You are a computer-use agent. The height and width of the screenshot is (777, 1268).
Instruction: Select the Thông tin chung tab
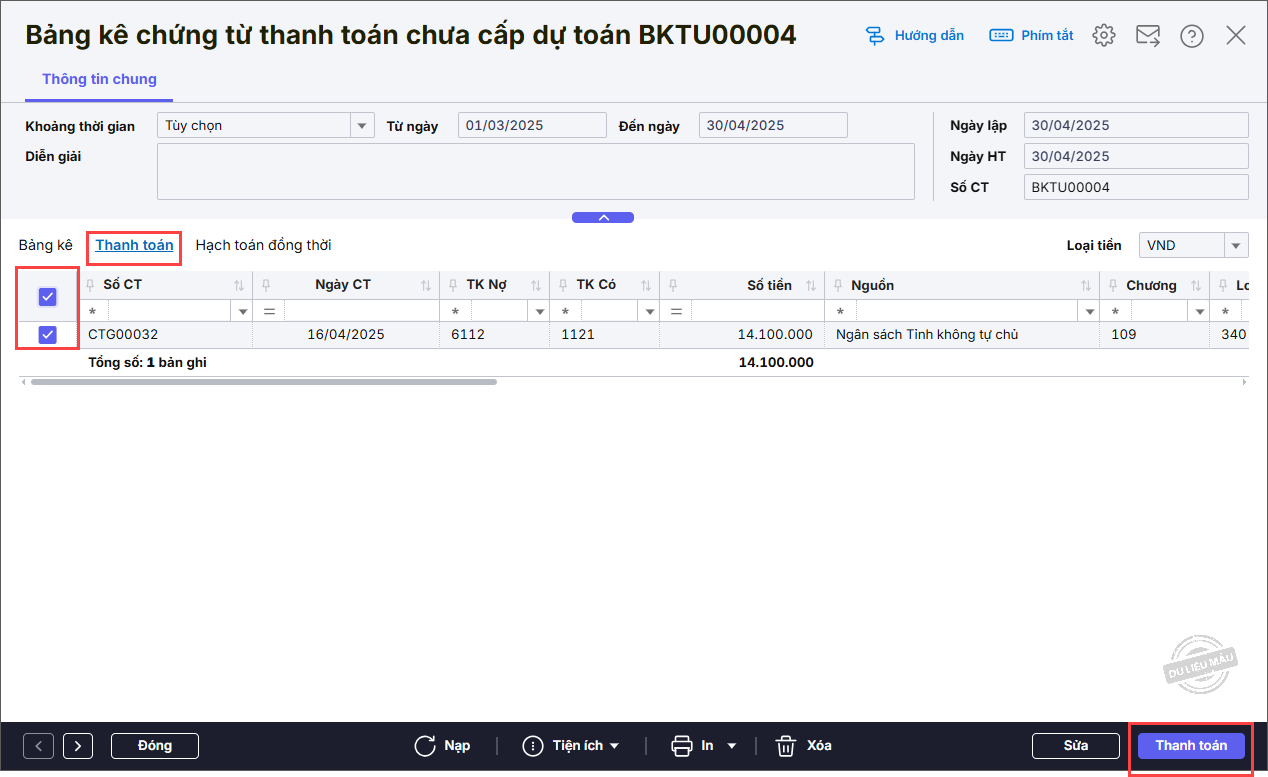pos(99,79)
